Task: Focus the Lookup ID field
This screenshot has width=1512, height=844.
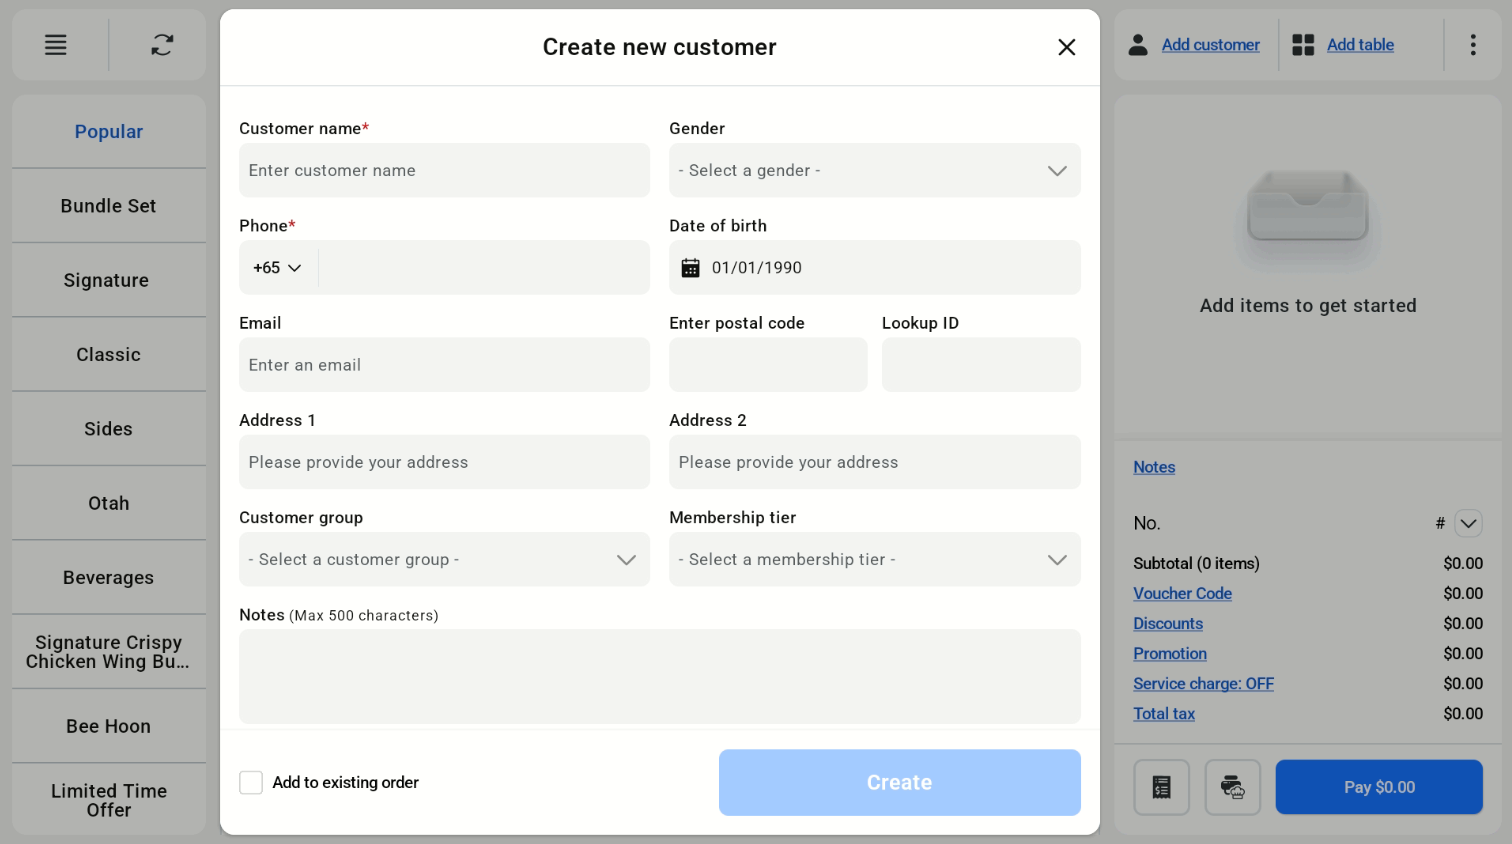Action: (981, 365)
